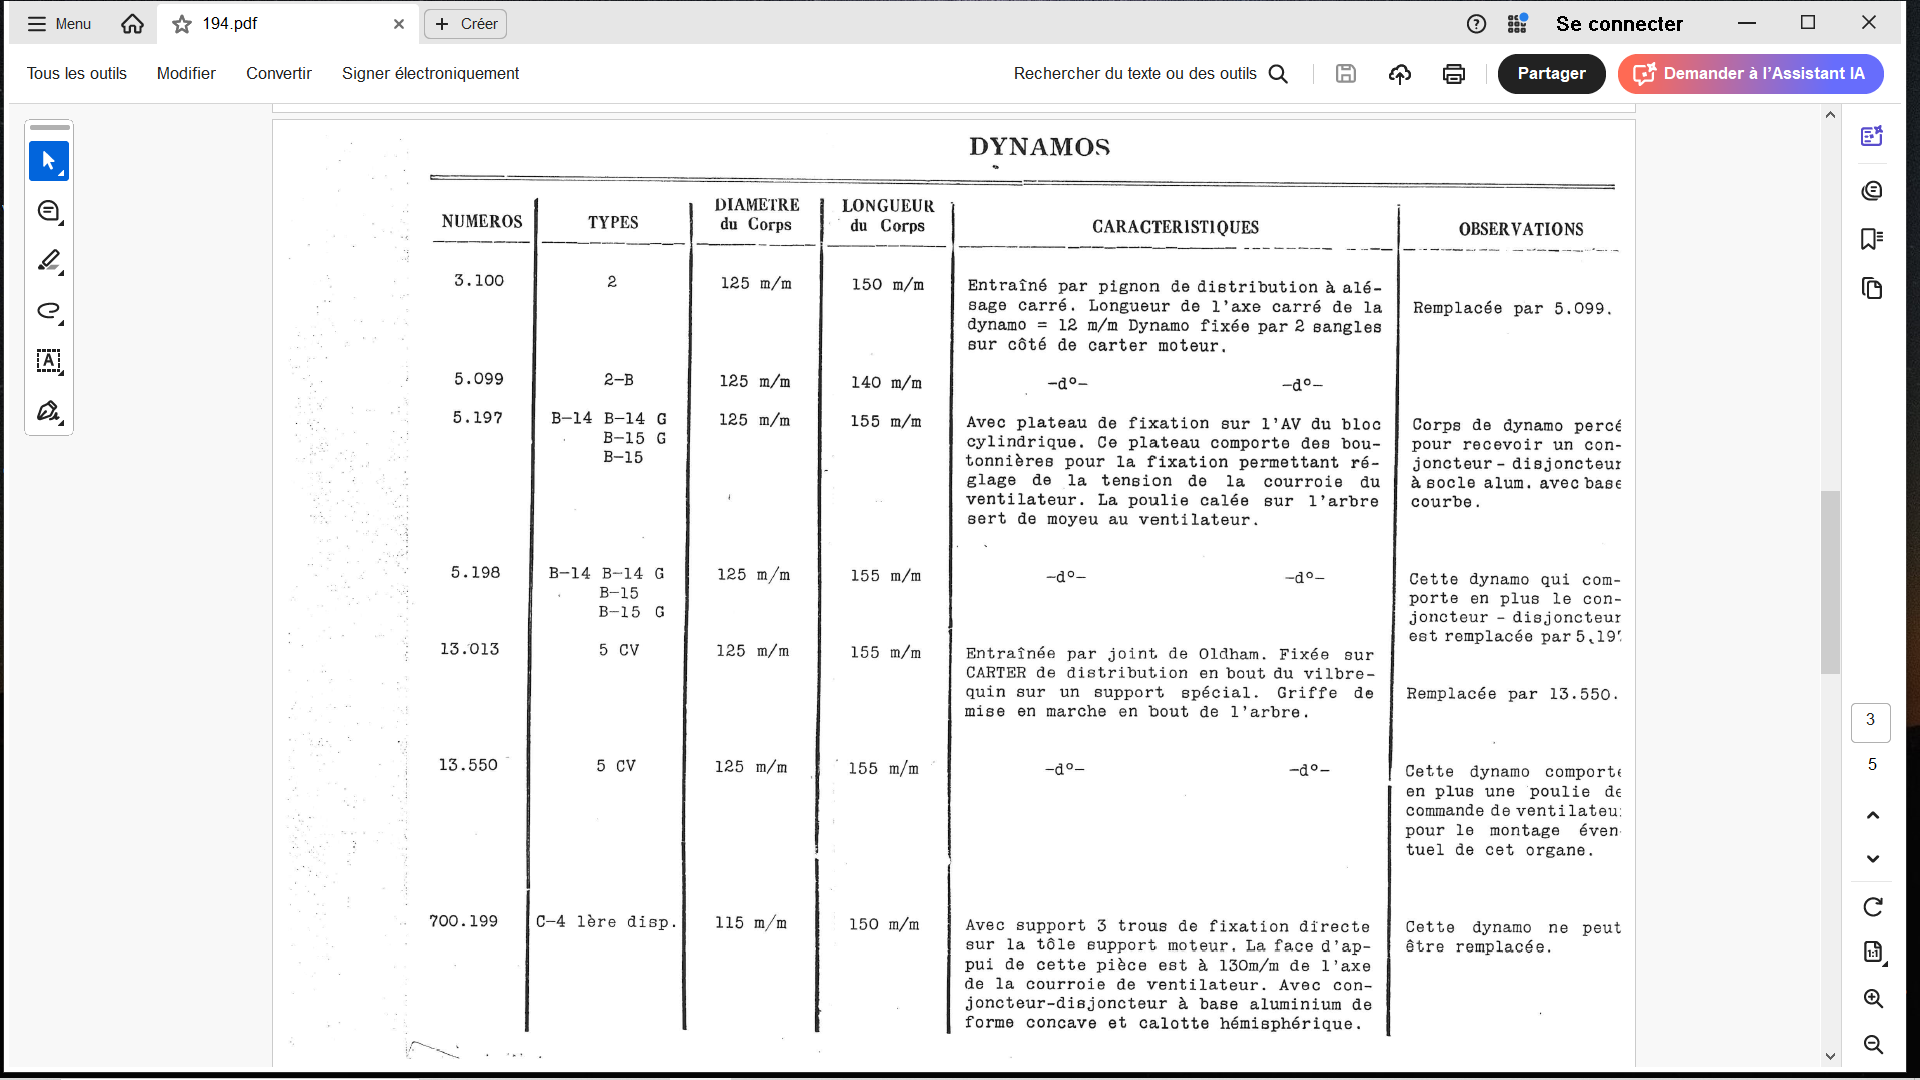Rotate the page view

coord(1873,907)
